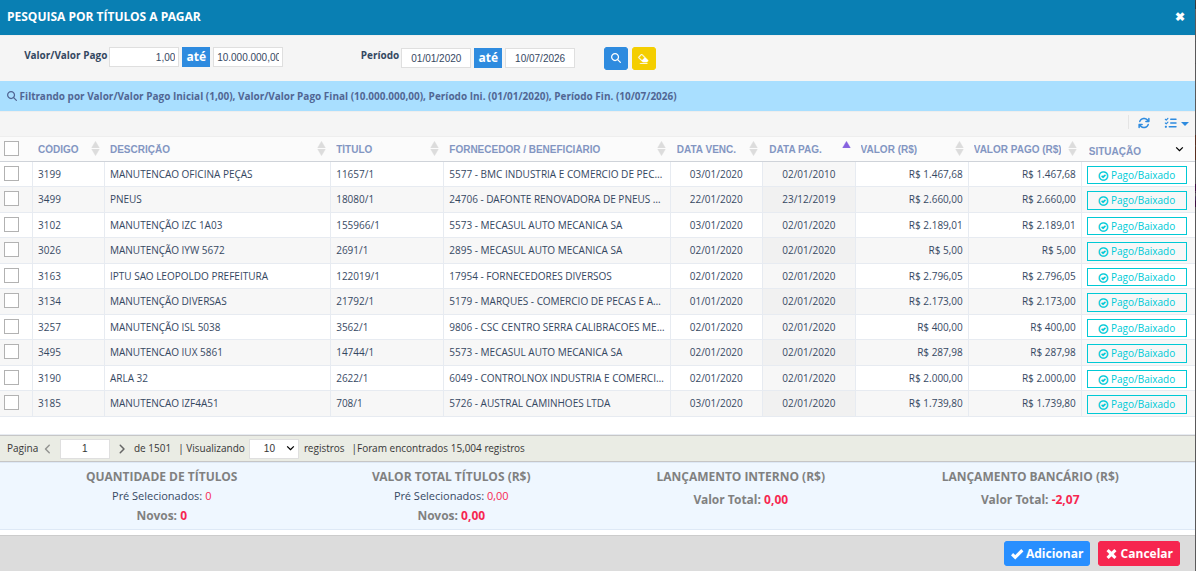Image resolution: width=1196 pixels, height=571 pixels.
Task: Go to next page arrow
Action: pos(122,448)
